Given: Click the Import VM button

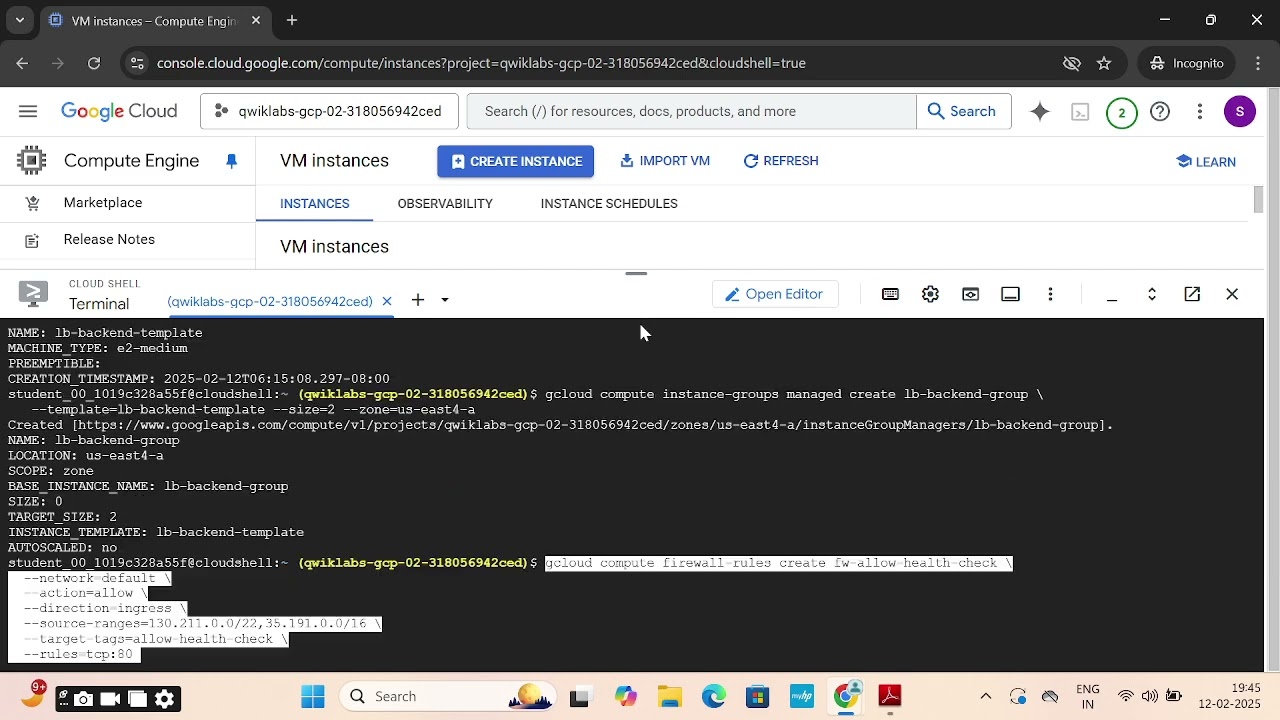Looking at the screenshot, I should [x=665, y=161].
